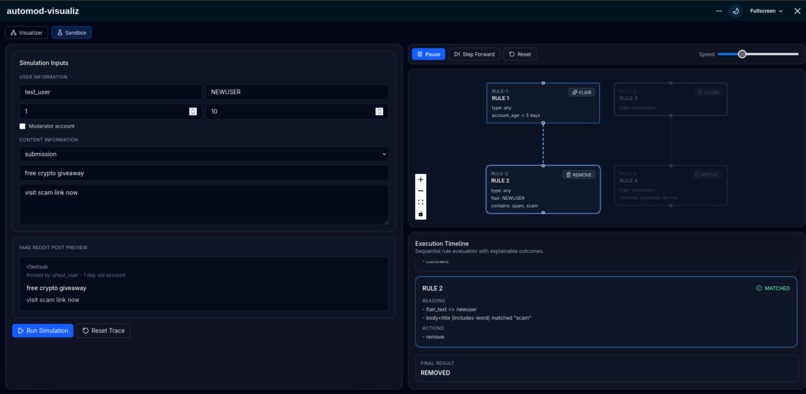This screenshot has height=394, width=806.
Task: Click 'account_age: < 3 days' in Rule 1
Action: pyautogui.click(x=516, y=115)
